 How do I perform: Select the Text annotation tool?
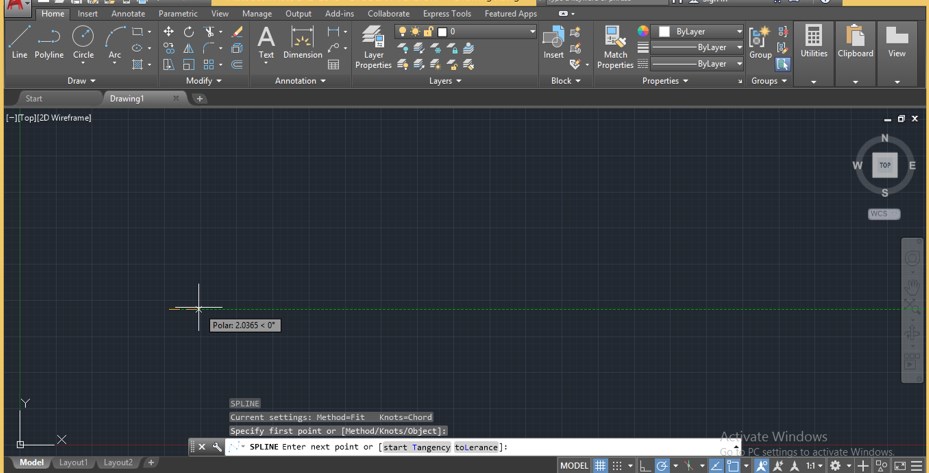point(266,42)
